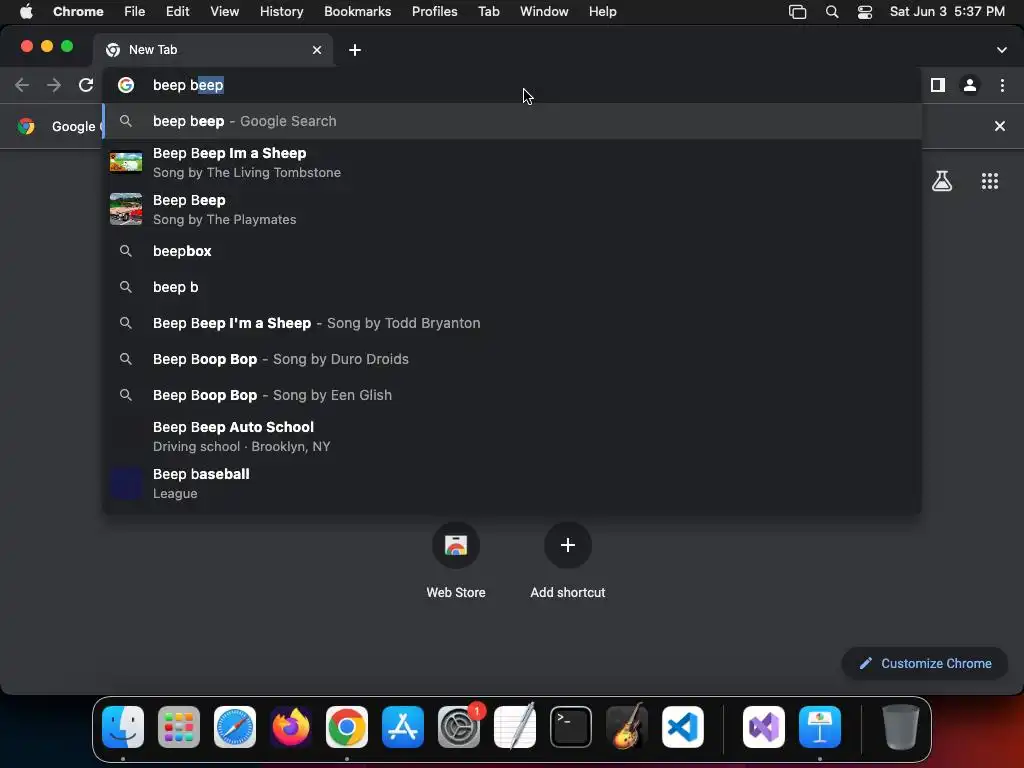
Task: Select Beep Beep Auto School suggestion
Action: click(x=512, y=436)
